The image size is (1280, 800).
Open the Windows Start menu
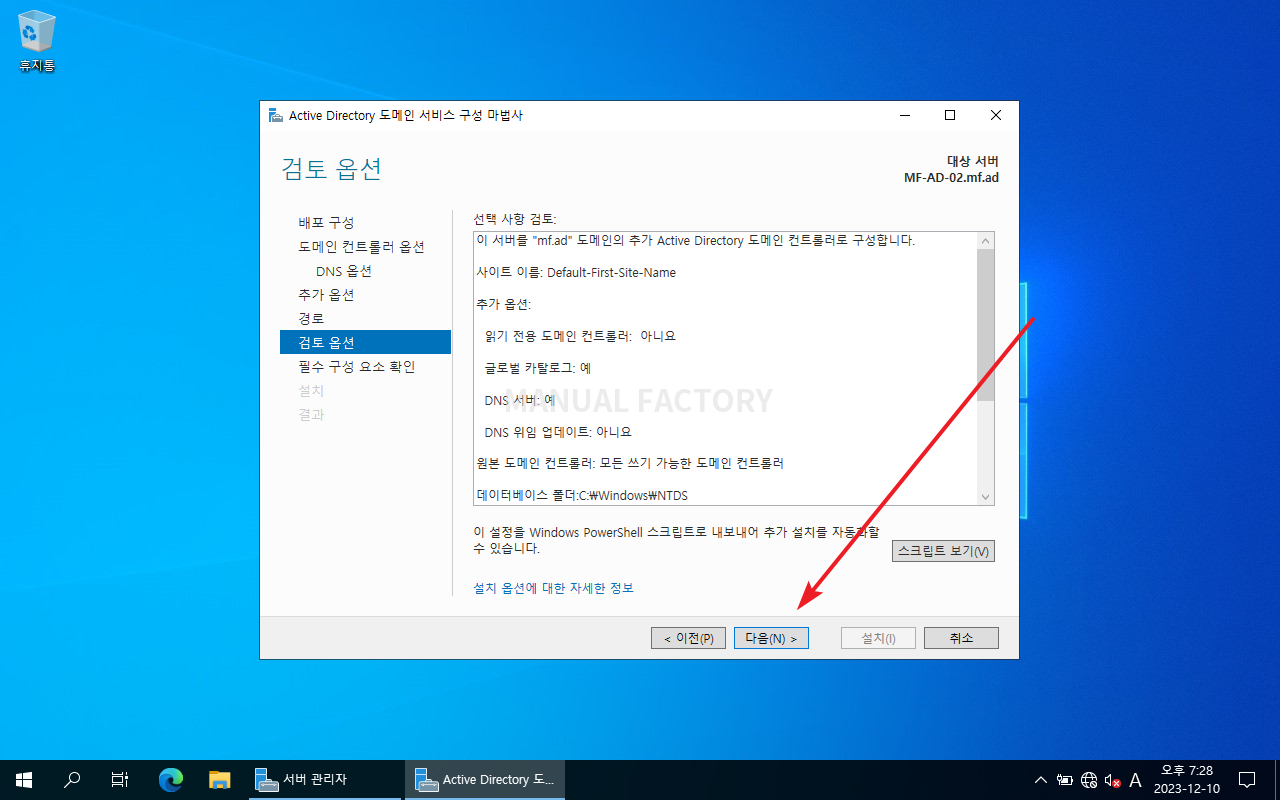24,780
